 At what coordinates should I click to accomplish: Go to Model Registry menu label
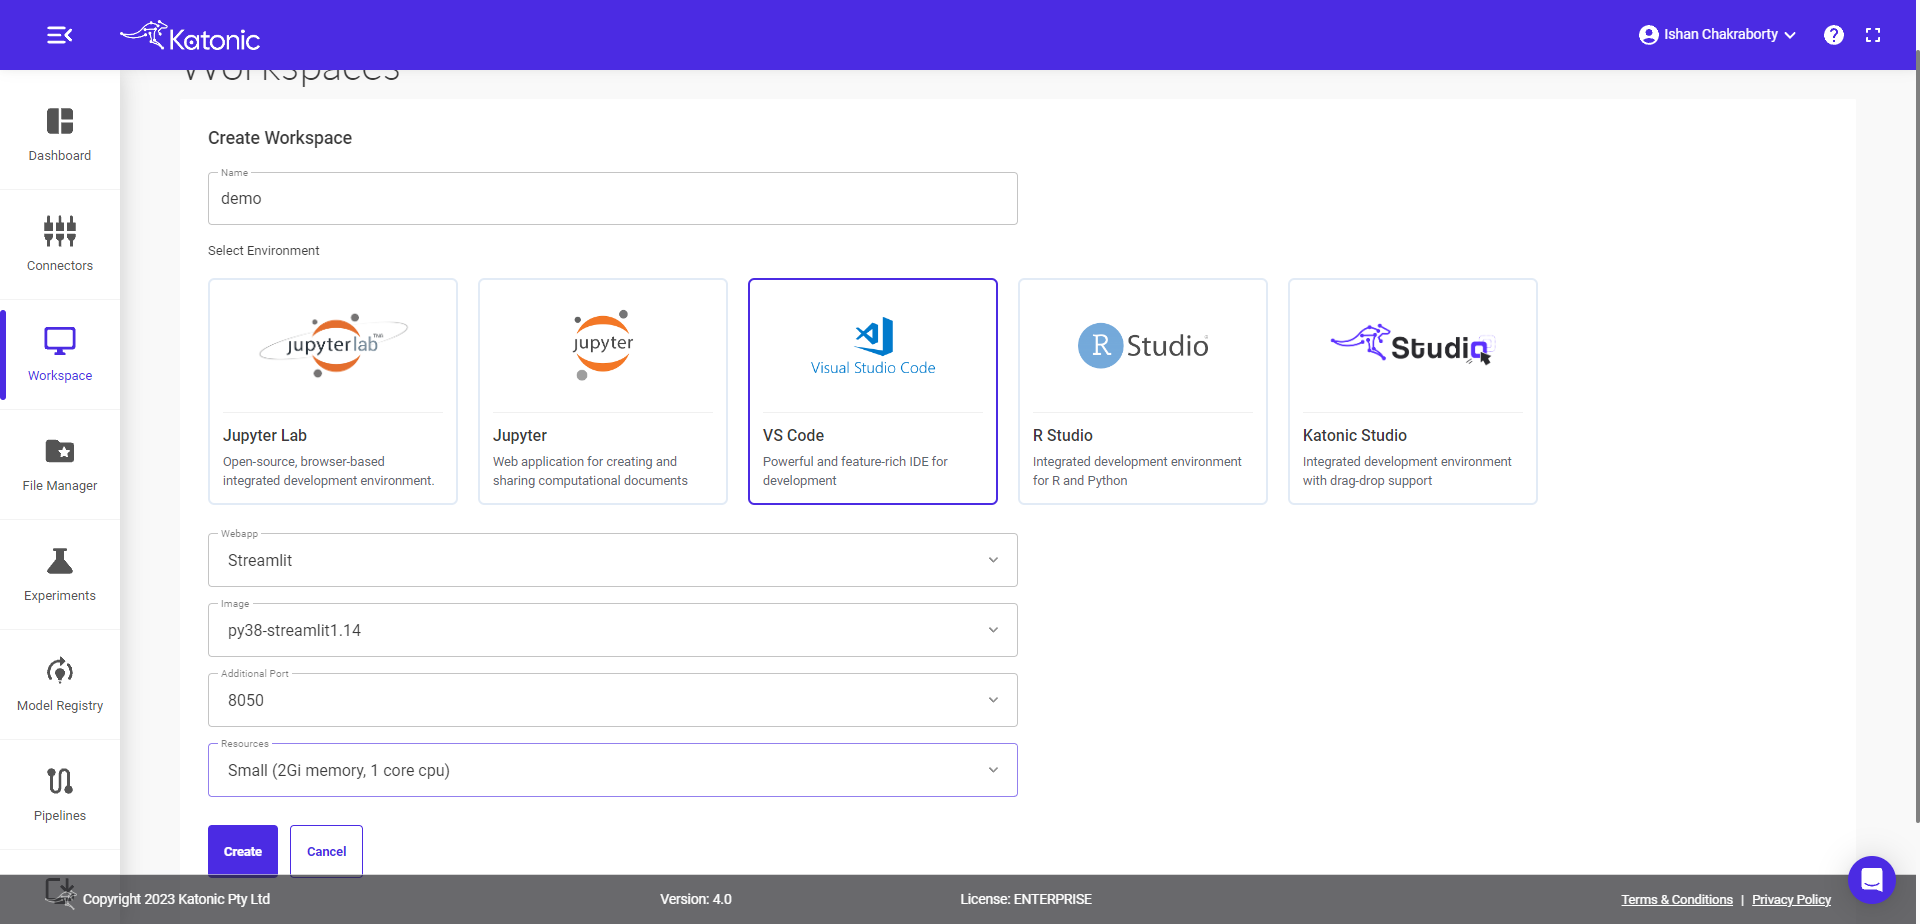click(60, 706)
